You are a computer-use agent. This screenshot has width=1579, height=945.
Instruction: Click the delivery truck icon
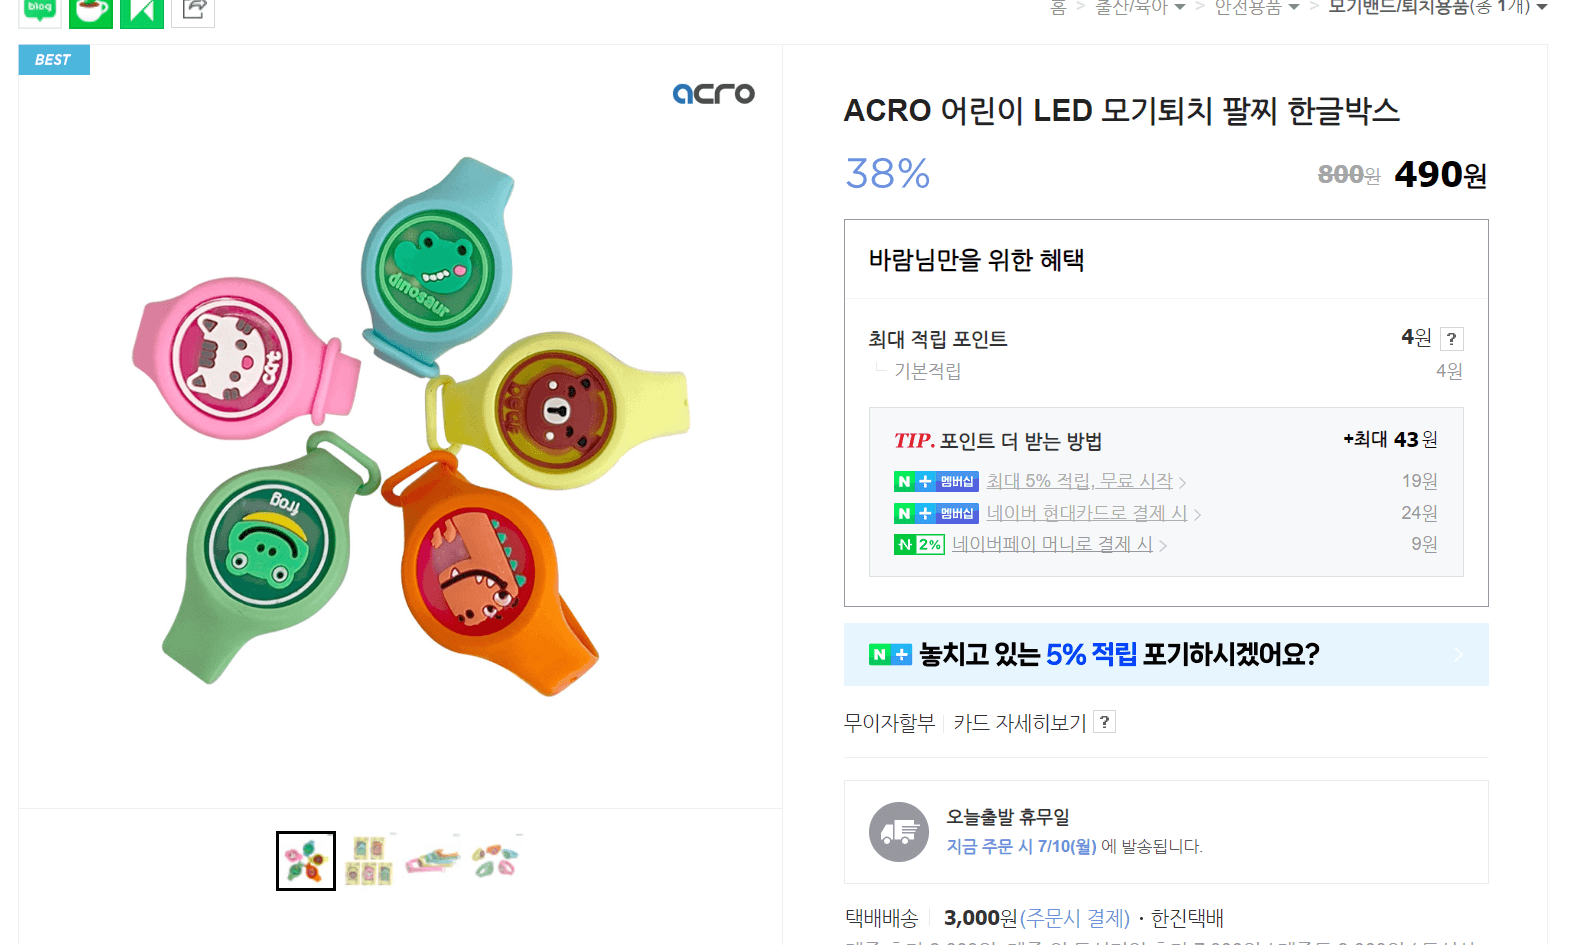pos(897,831)
